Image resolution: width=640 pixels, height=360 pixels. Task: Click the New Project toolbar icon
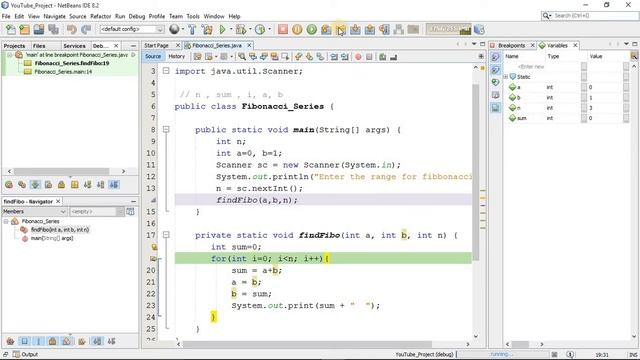[25, 29]
